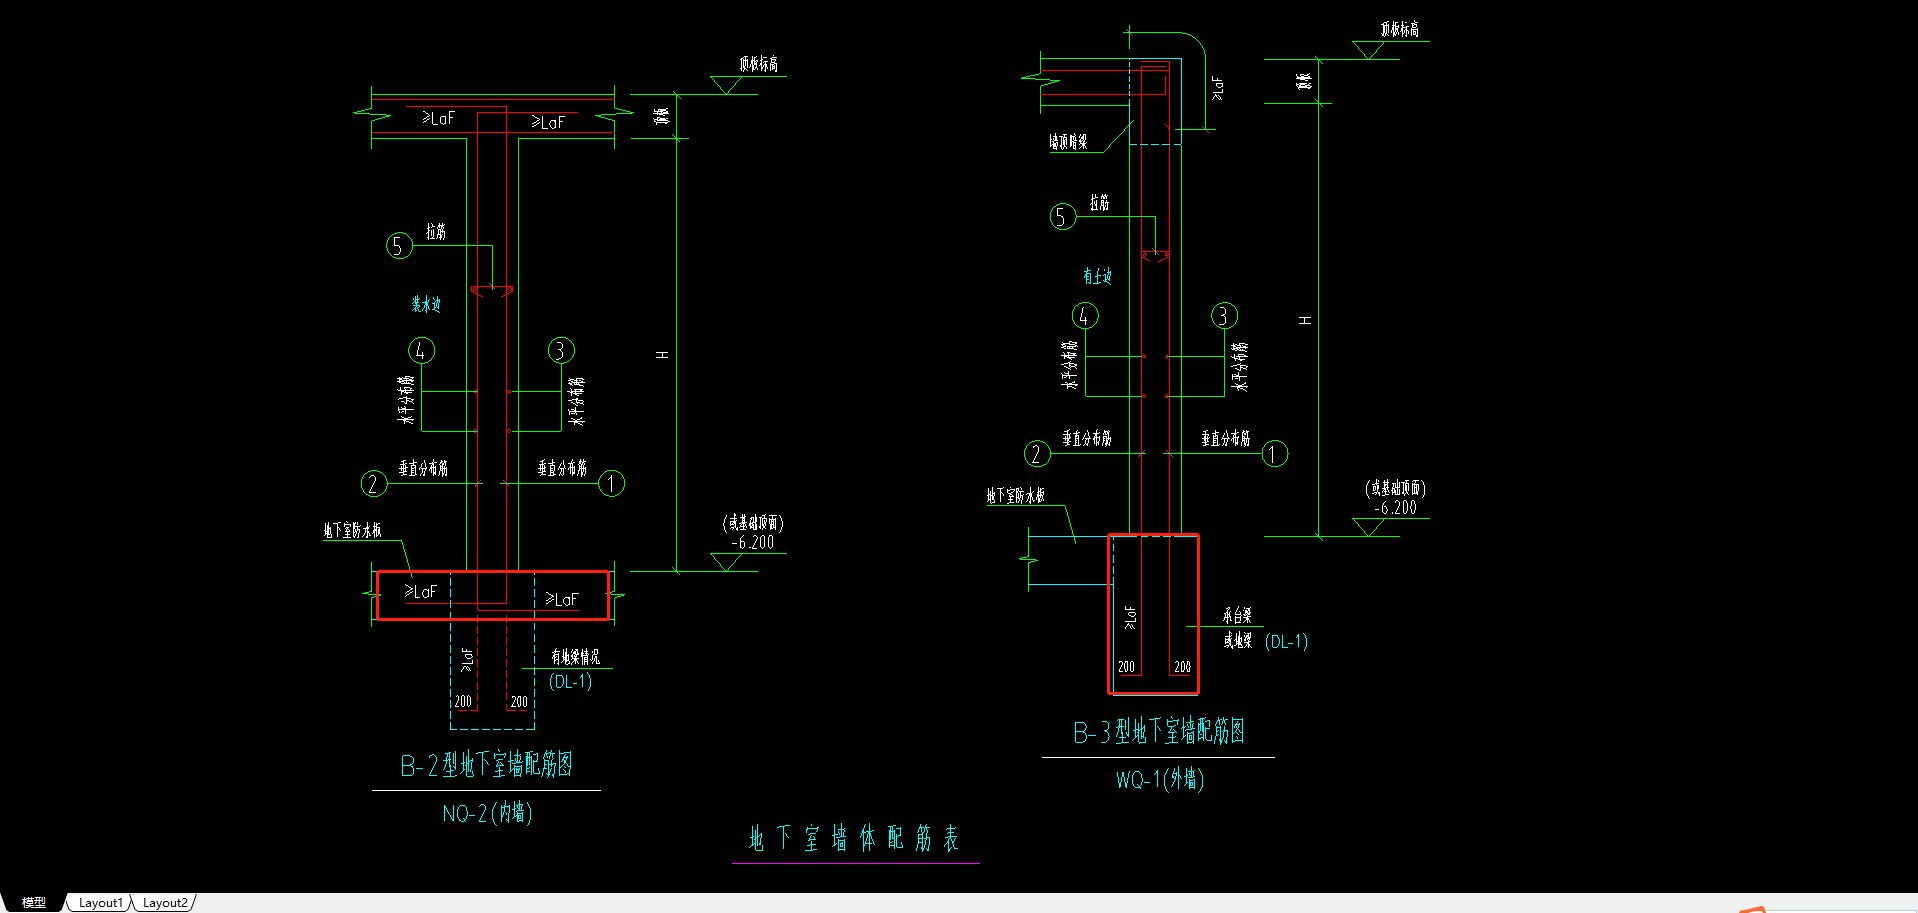Viewport: 1918px width, 913px height.
Task: Select the B-2型地下室墙配筋图 title text
Action: point(486,765)
